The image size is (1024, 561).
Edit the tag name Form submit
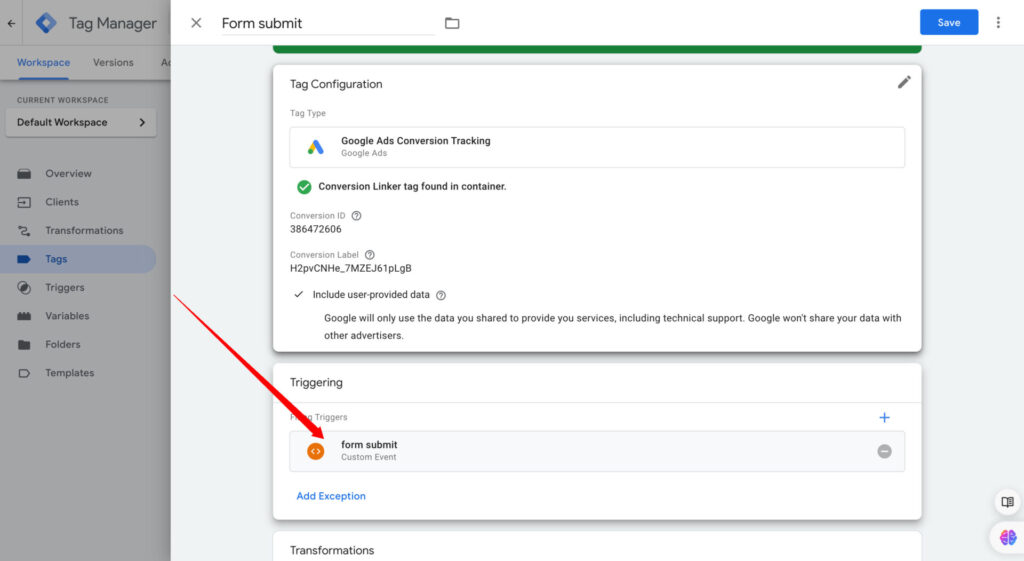pos(328,24)
